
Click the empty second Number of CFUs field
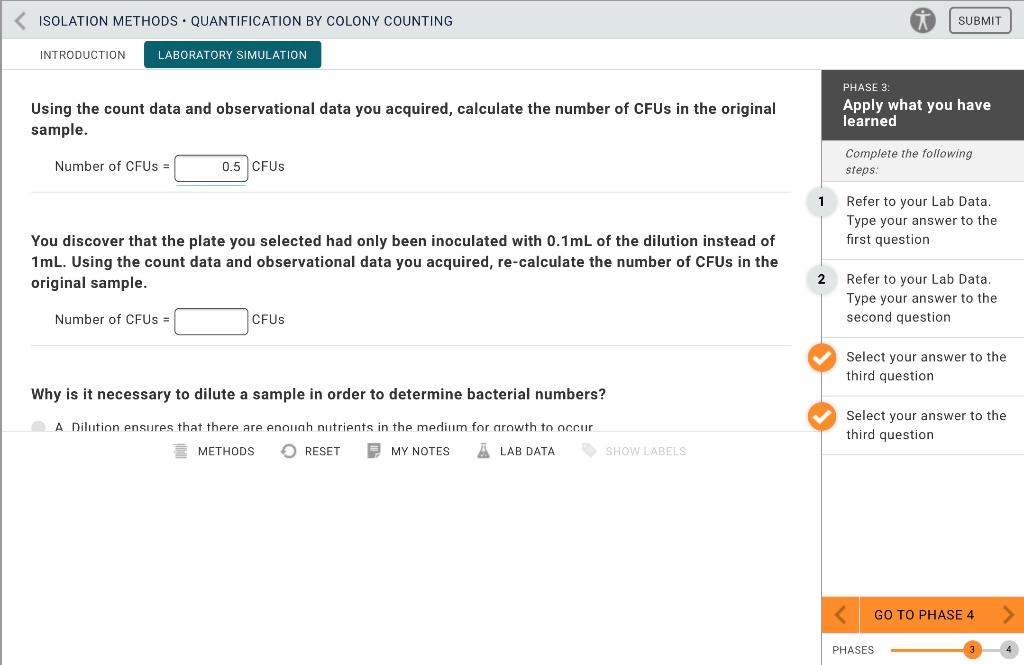[211, 321]
